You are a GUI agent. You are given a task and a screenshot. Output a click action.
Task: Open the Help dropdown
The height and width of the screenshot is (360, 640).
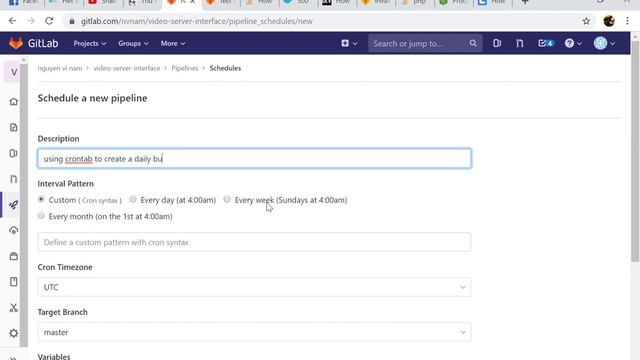click(573, 43)
